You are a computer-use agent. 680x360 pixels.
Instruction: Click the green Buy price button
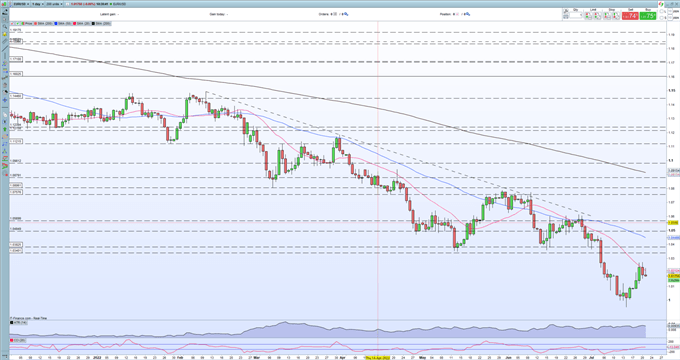pyautogui.click(x=648, y=16)
